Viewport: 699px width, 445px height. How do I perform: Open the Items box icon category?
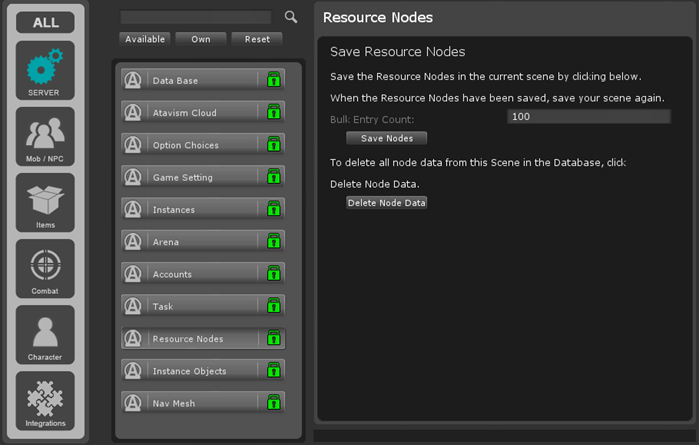(x=45, y=202)
